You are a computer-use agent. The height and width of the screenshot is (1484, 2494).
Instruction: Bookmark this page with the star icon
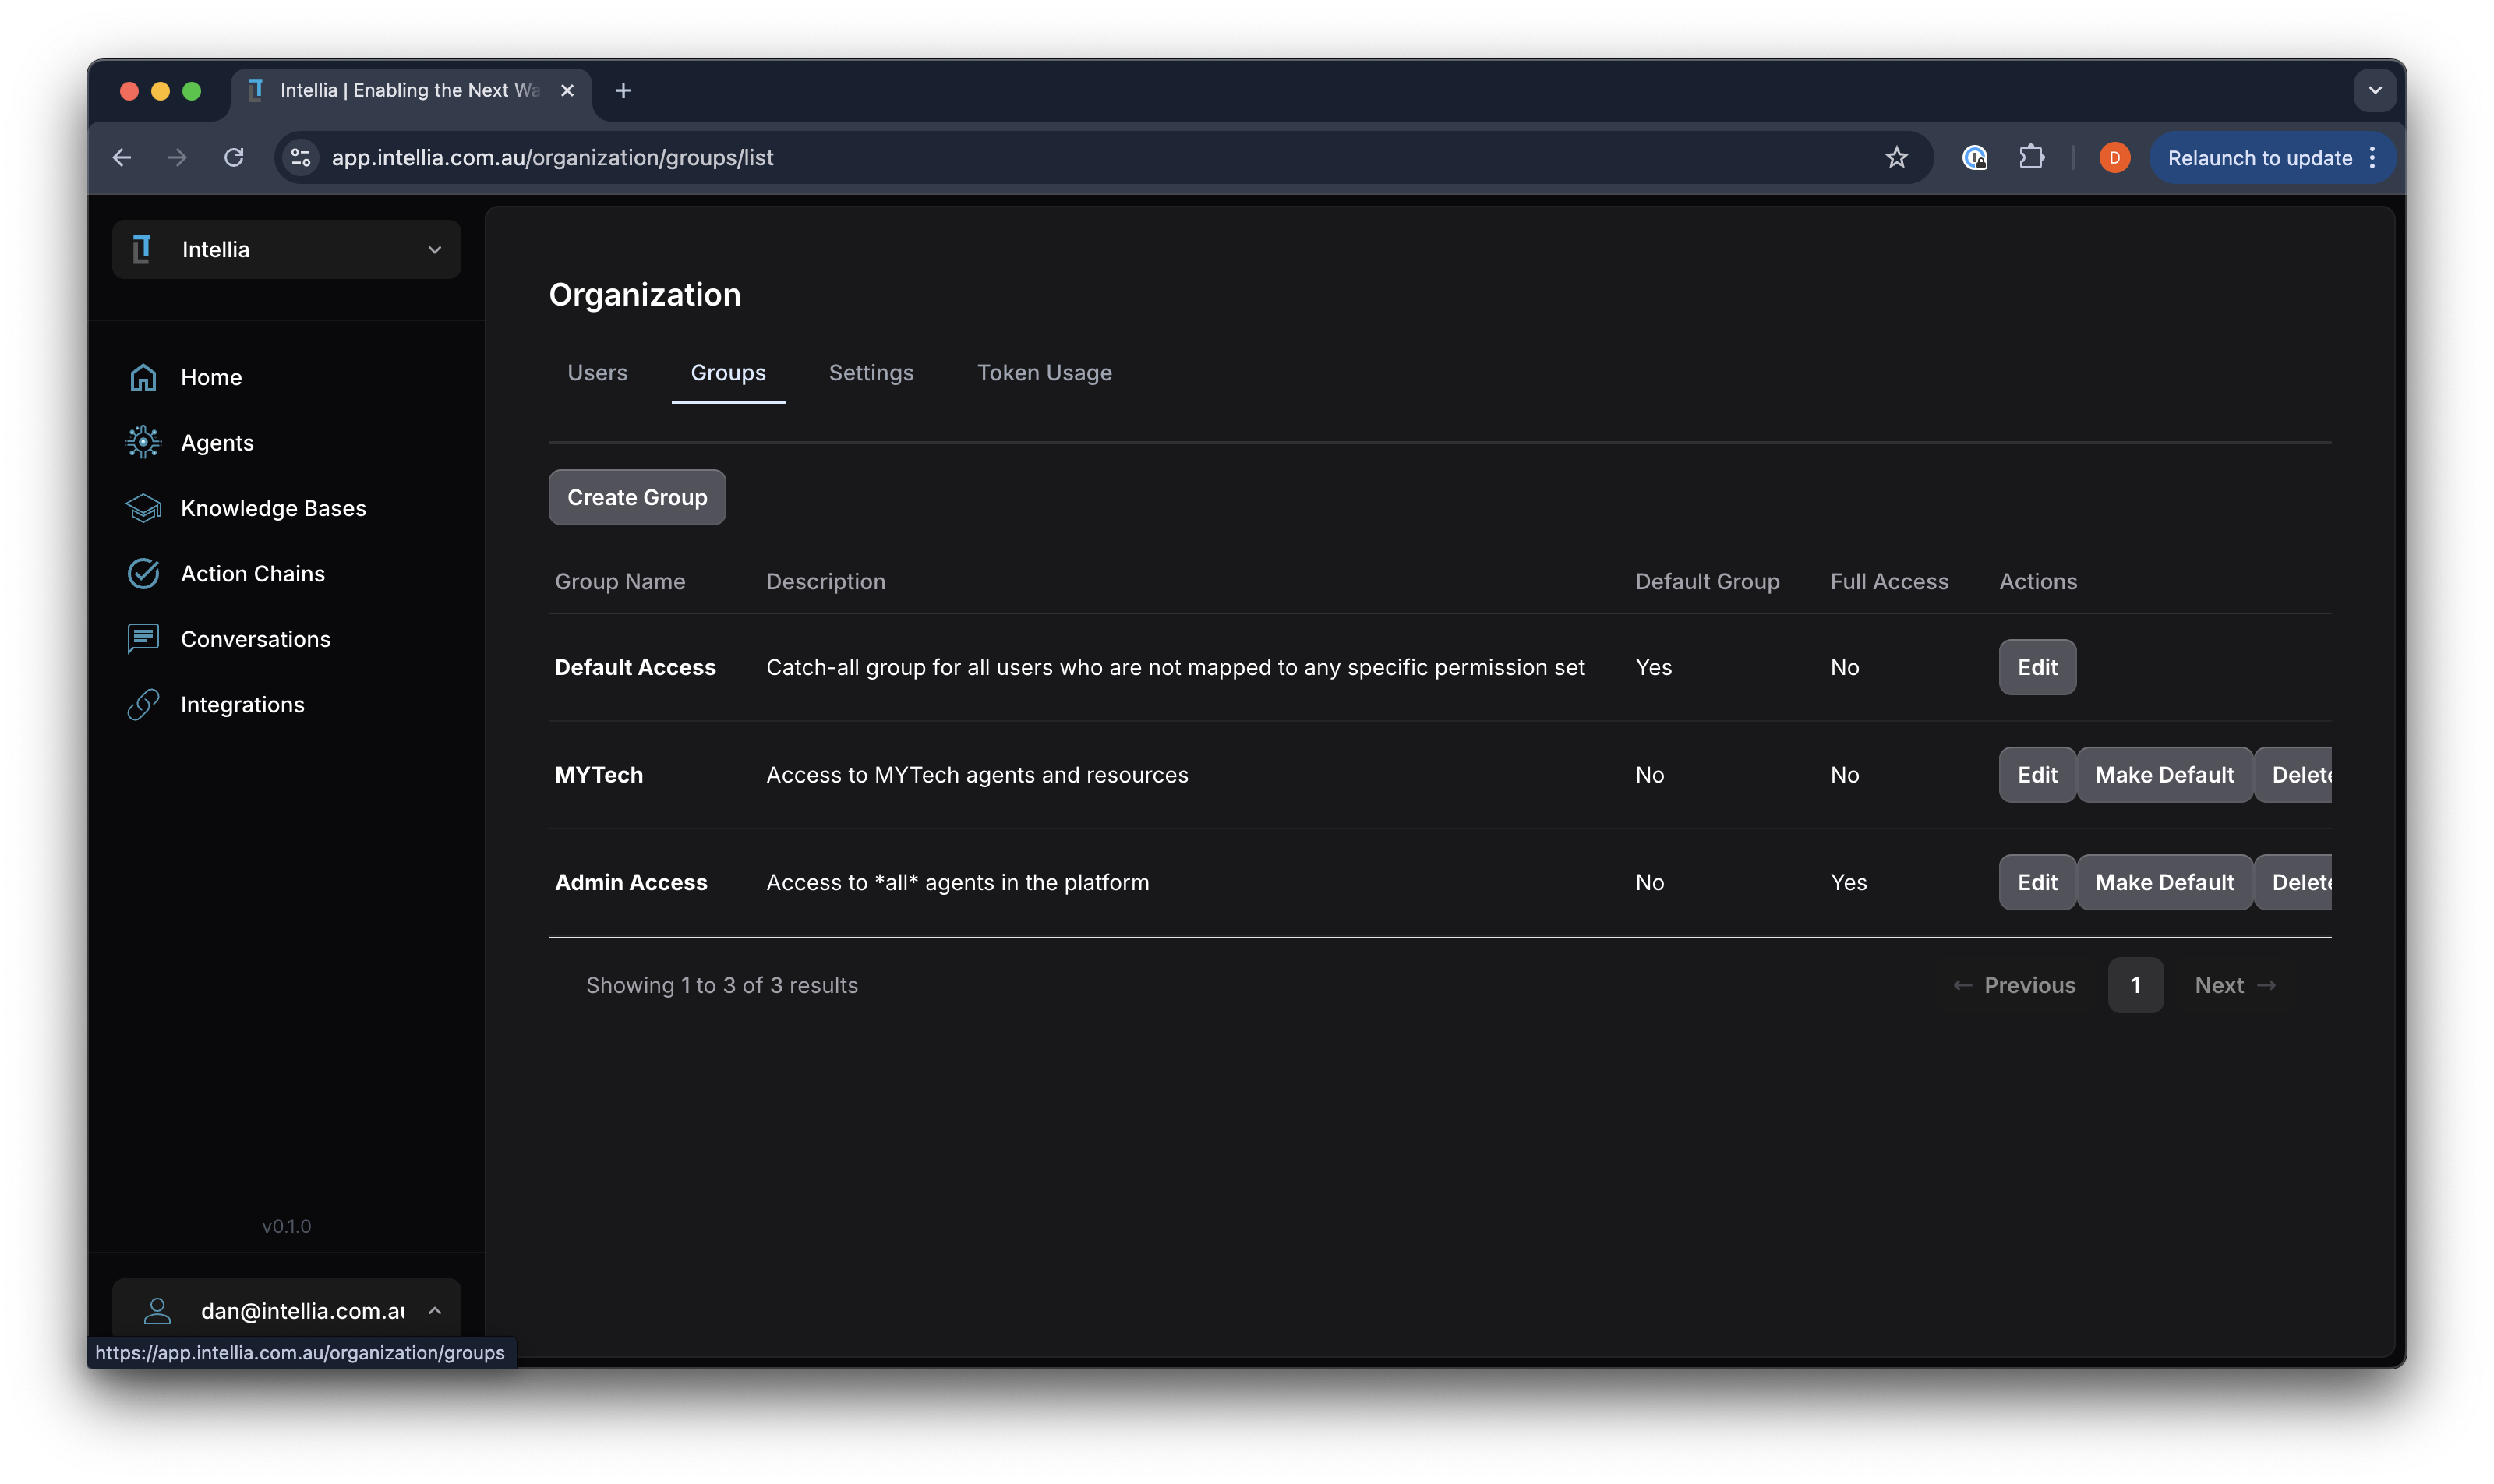pos(1896,157)
